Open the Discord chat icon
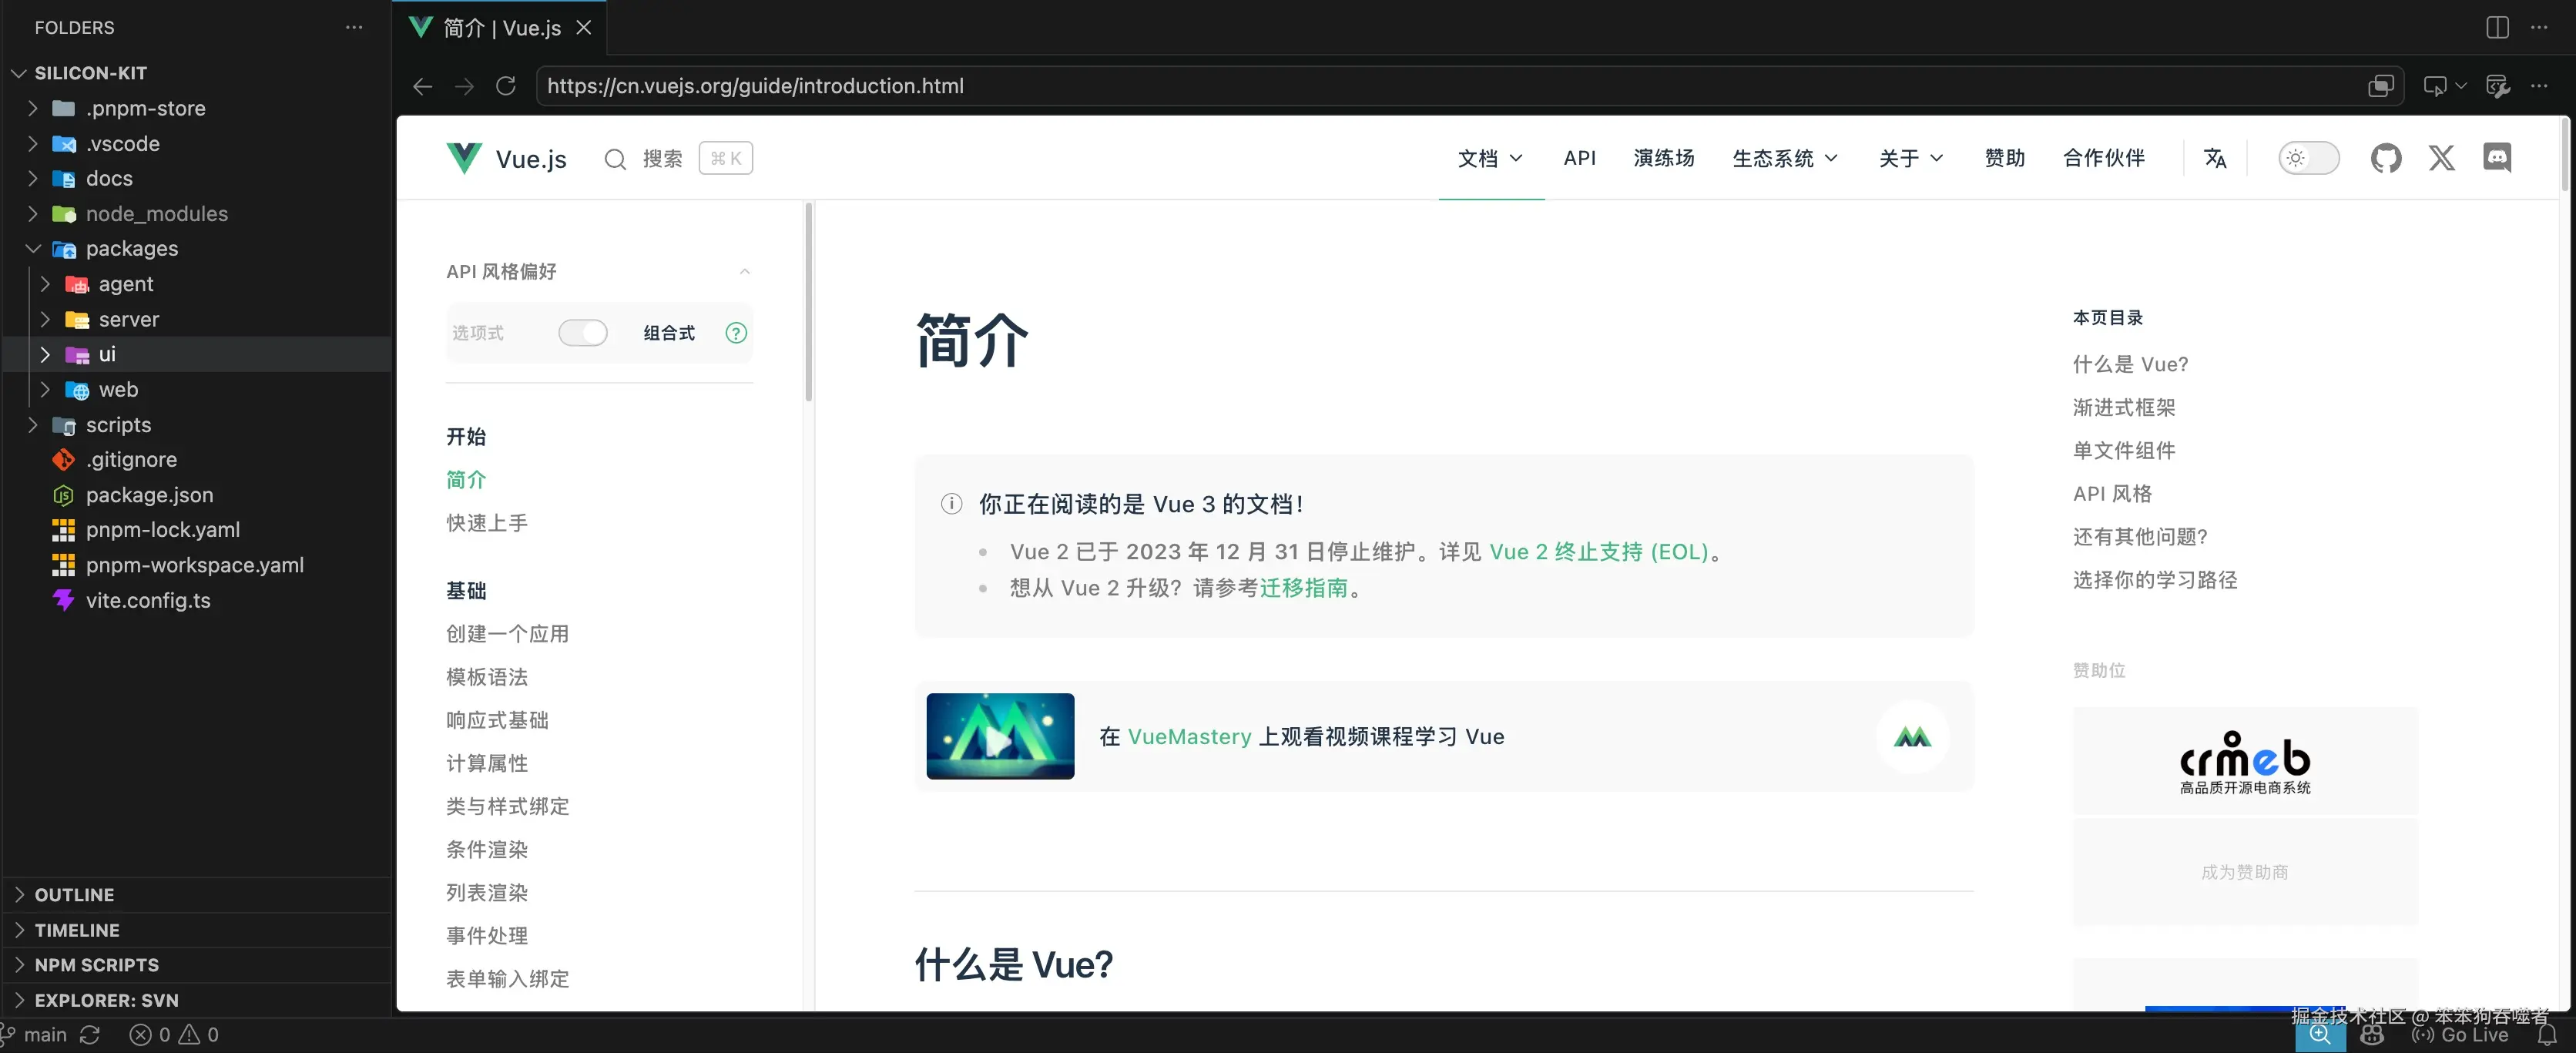 (2497, 158)
